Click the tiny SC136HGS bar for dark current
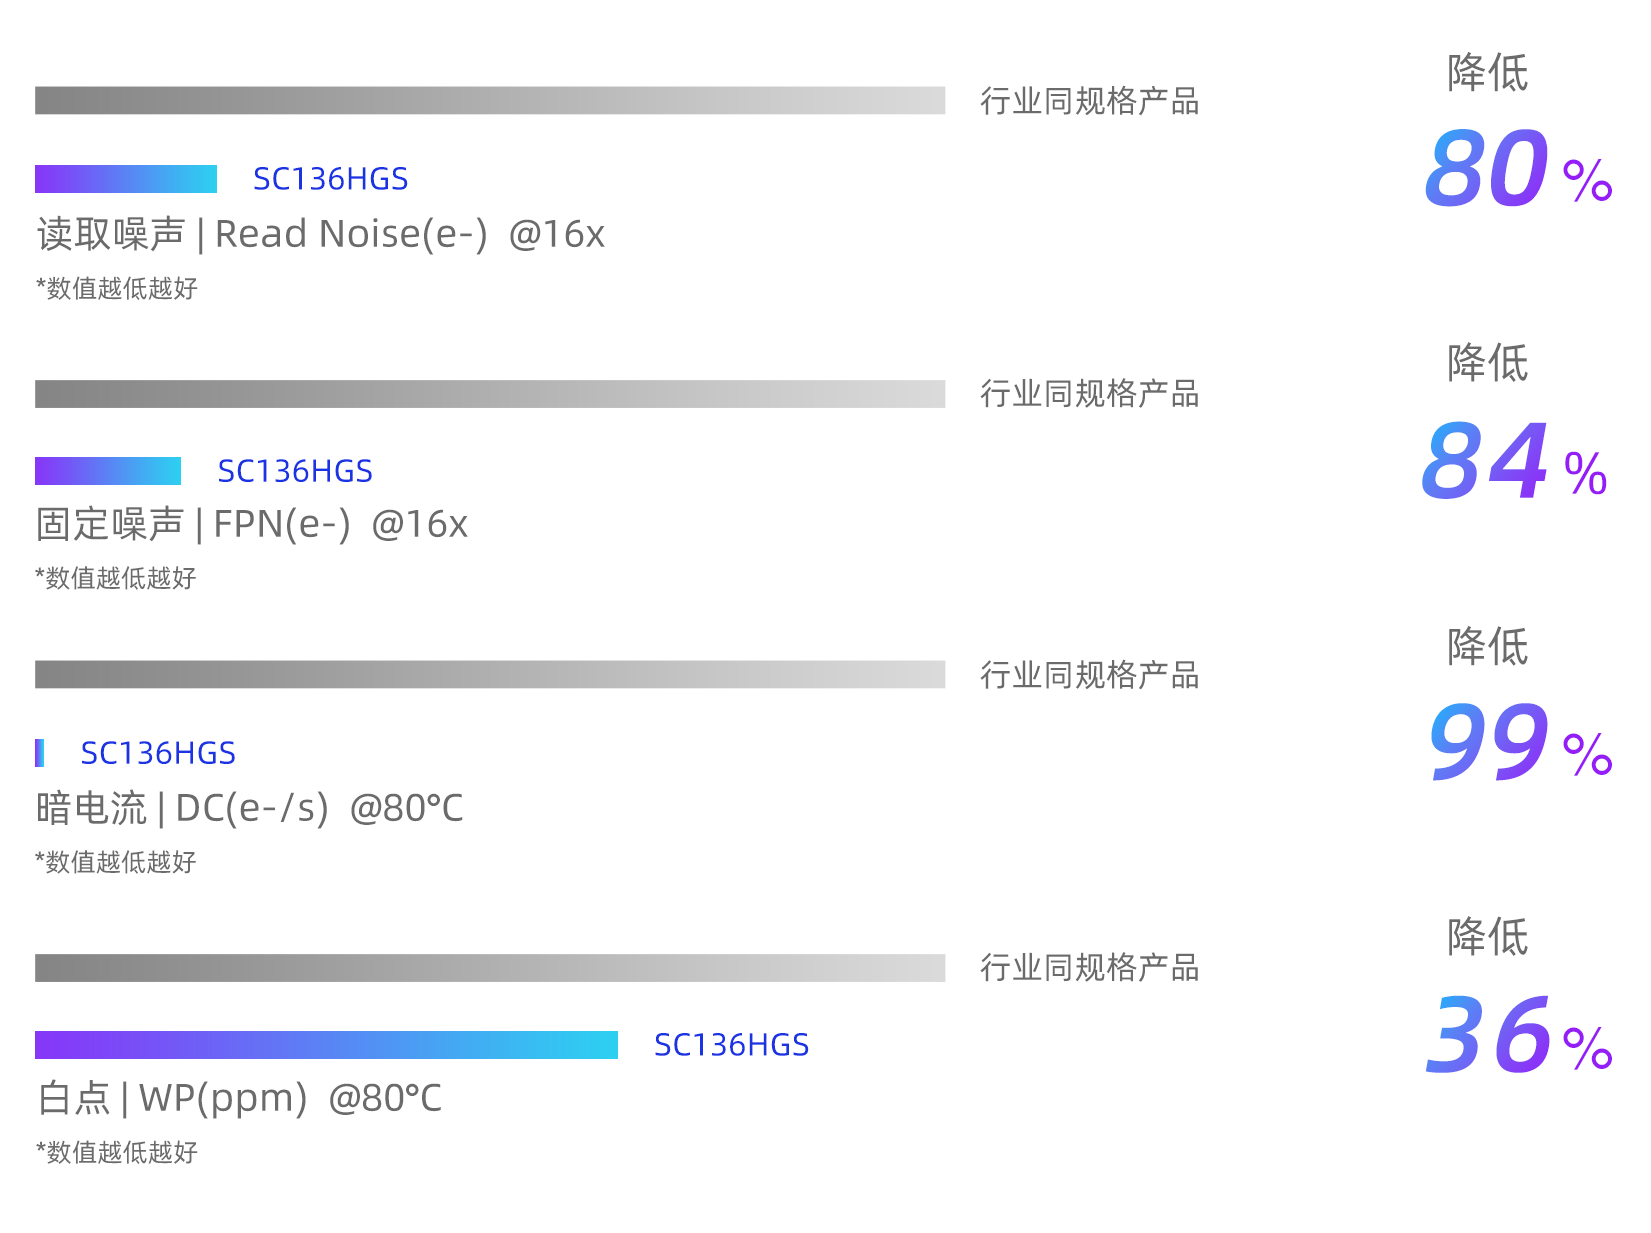 [x=39, y=753]
